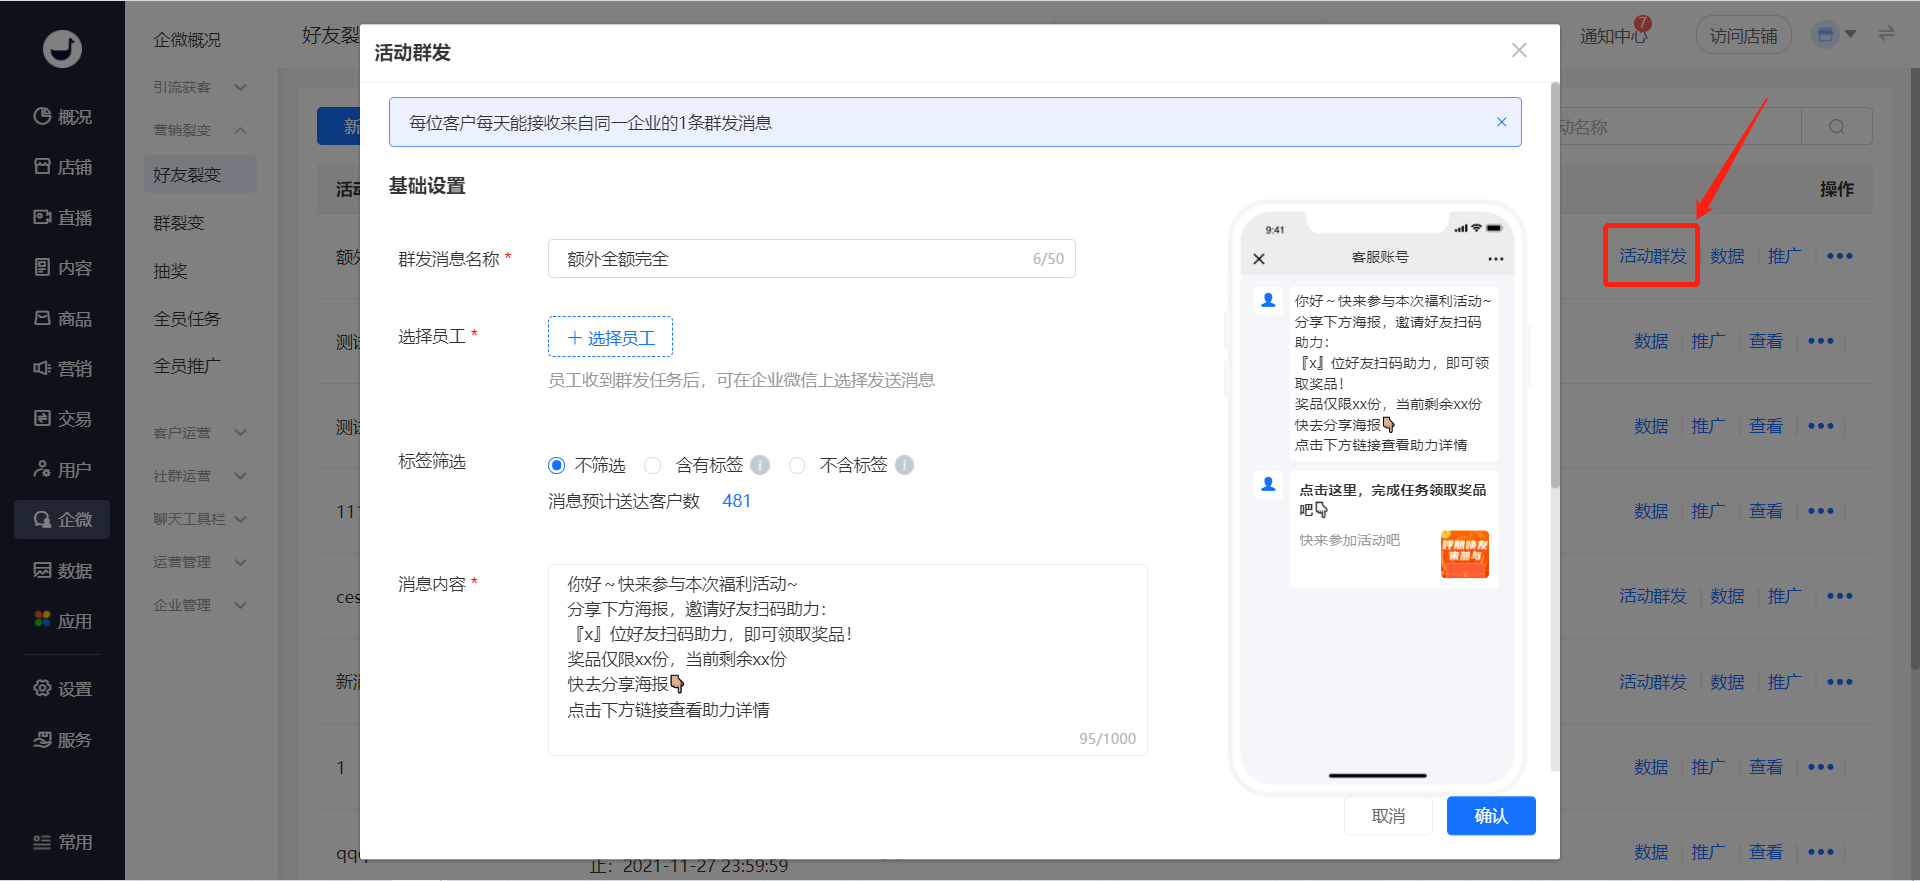This screenshot has height=881, width=1920.
Task: Open 内容 content section
Action: 62,267
